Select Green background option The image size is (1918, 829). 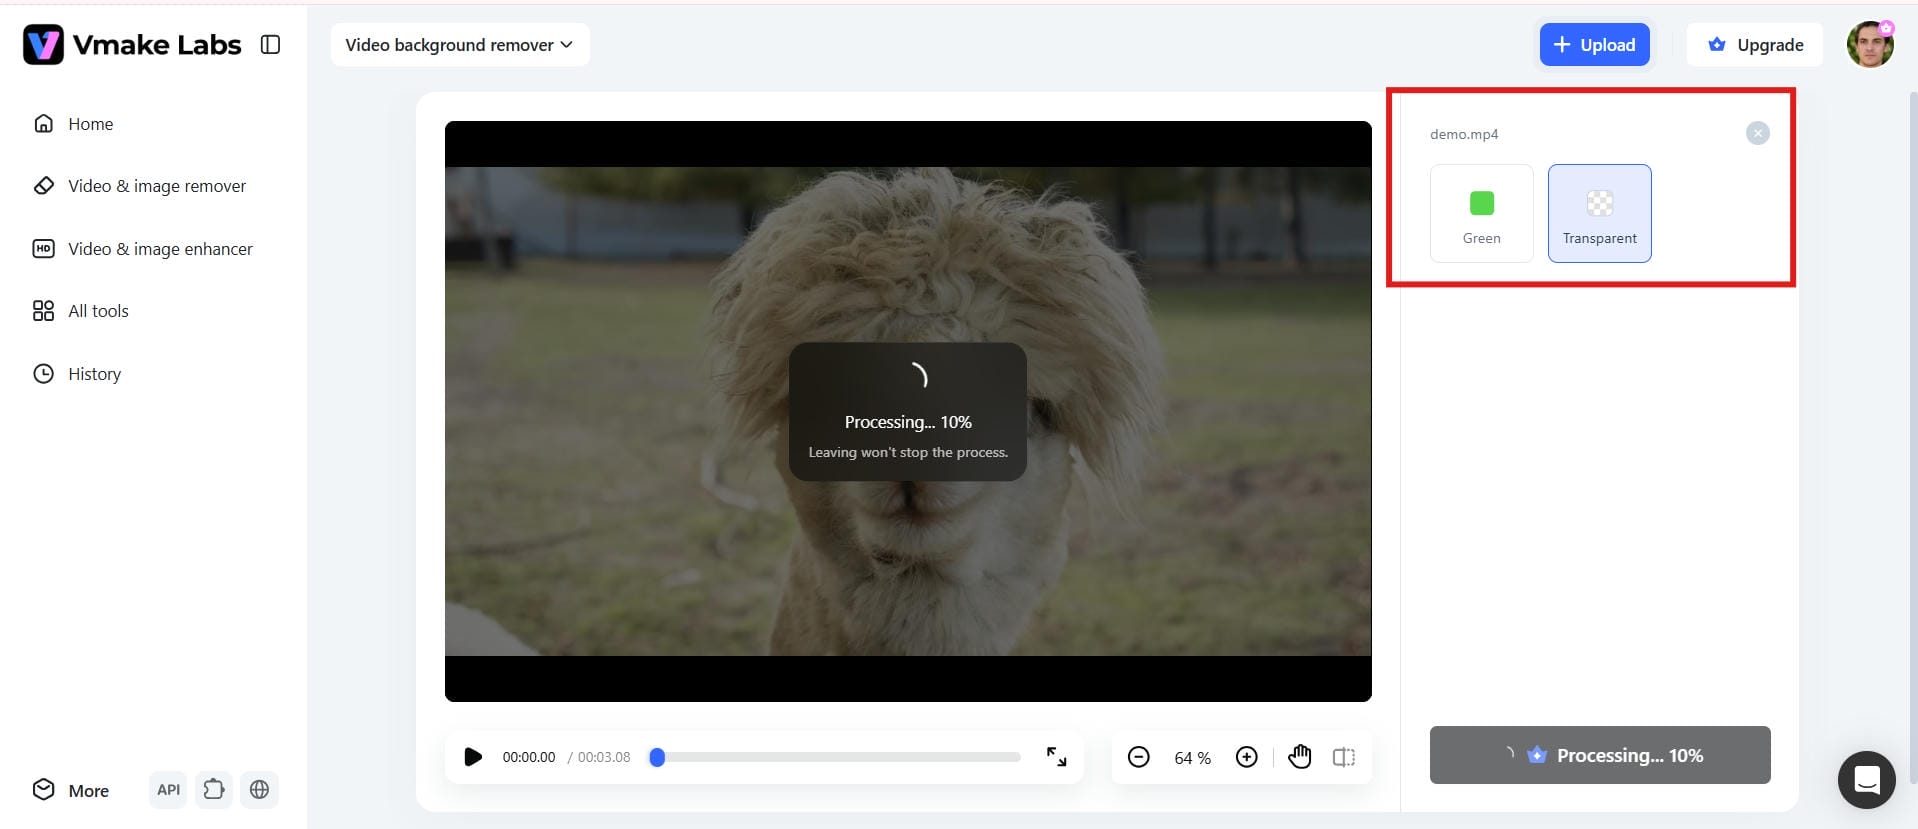click(1482, 214)
